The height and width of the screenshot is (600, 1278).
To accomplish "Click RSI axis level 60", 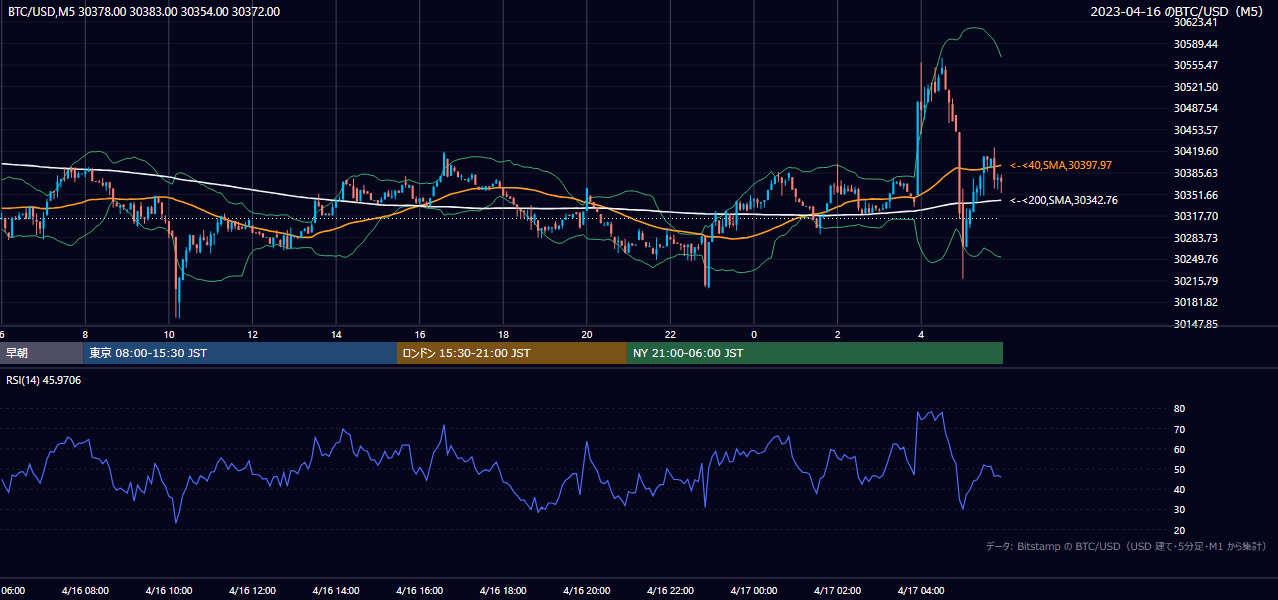I will (1180, 449).
